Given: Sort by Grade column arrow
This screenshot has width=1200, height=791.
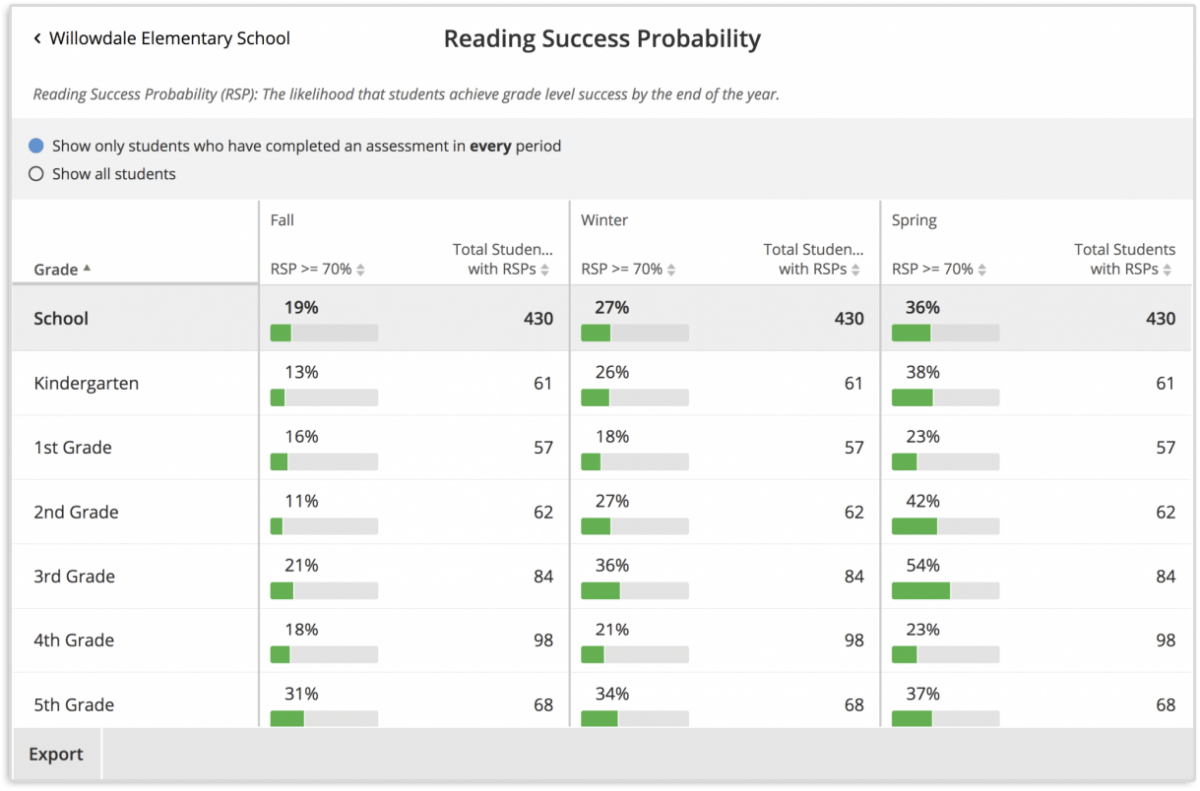Looking at the screenshot, I should point(87,269).
